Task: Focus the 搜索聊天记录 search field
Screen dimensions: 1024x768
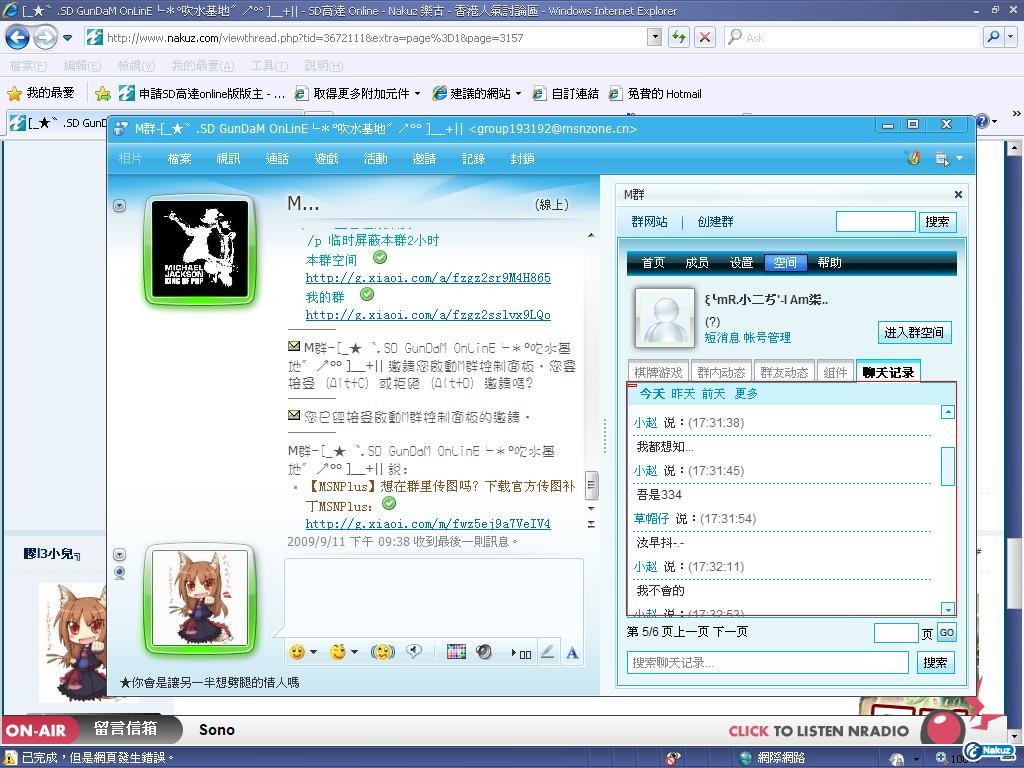Action: (767, 662)
